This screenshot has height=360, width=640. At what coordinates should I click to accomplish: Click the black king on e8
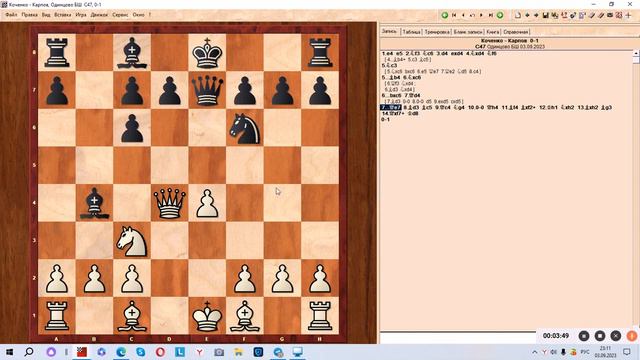pos(207,53)
